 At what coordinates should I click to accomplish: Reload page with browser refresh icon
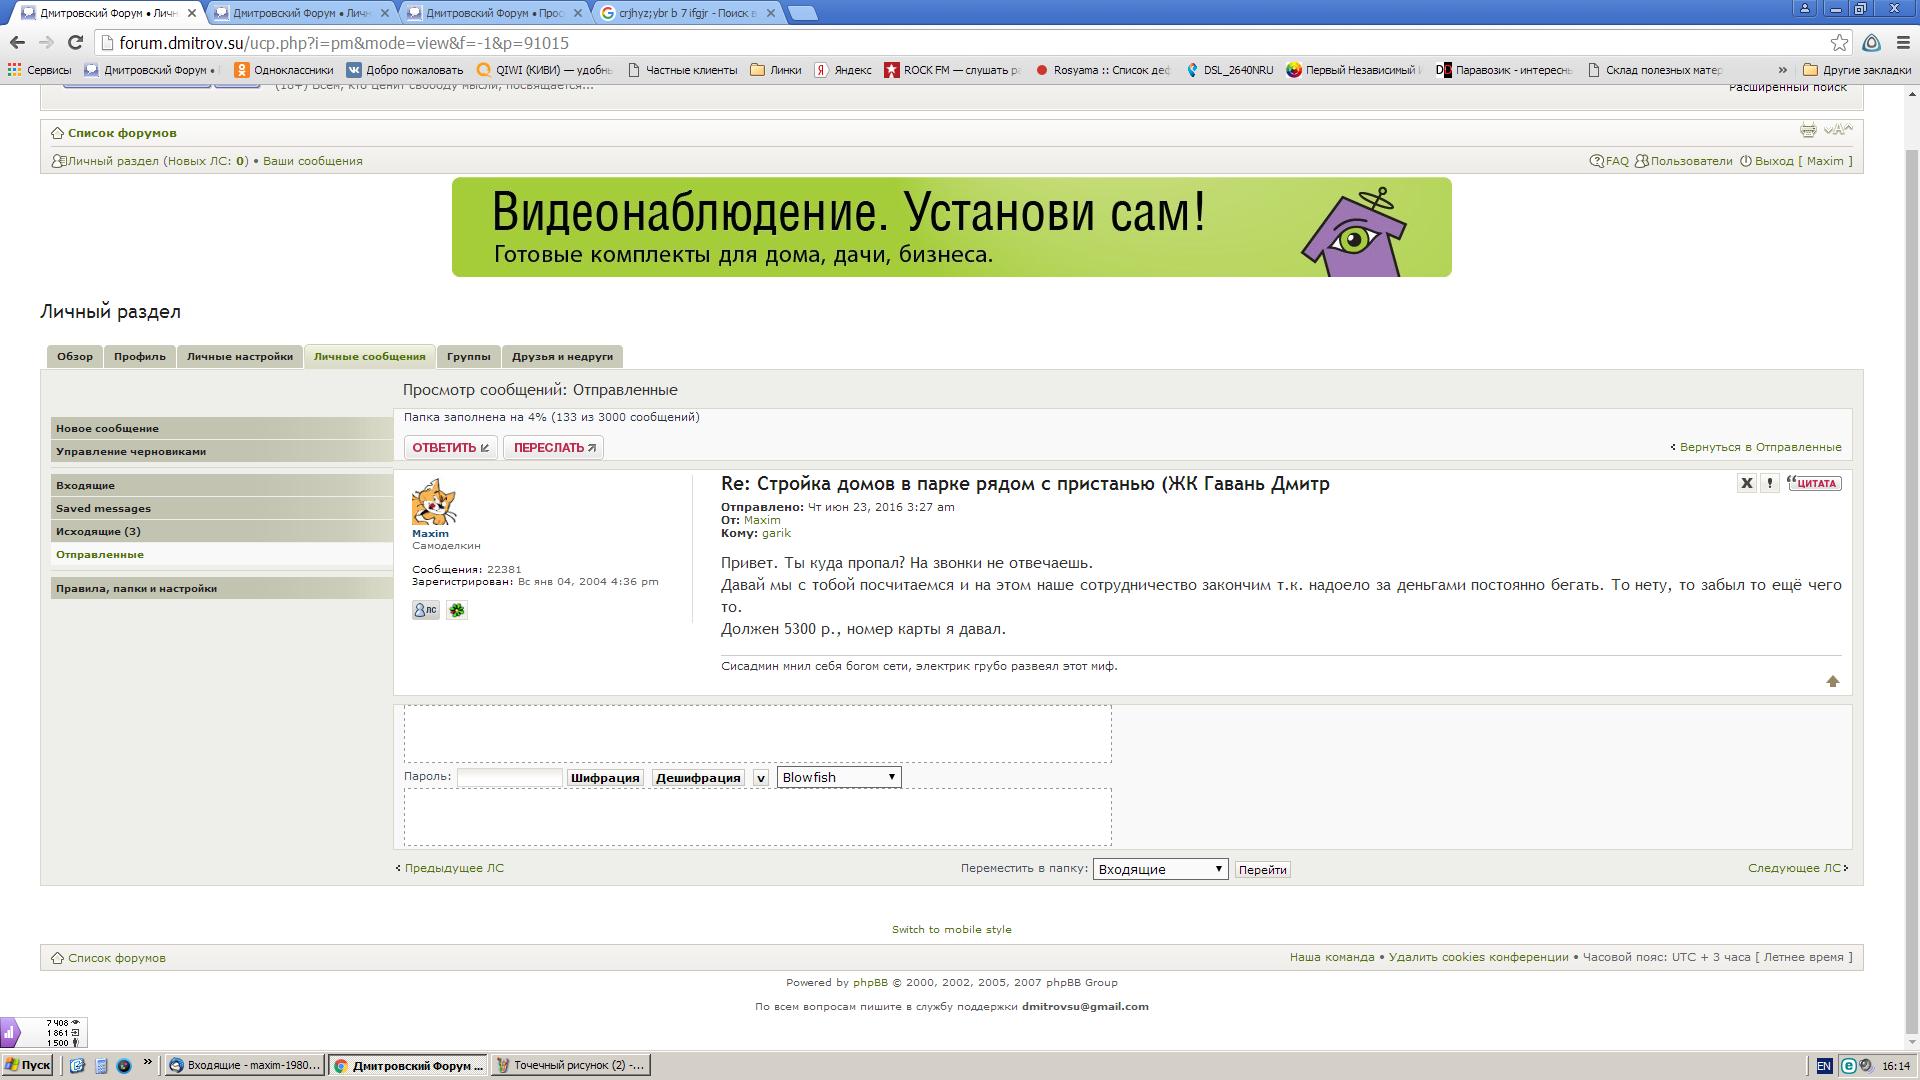[x=74, y=42]
